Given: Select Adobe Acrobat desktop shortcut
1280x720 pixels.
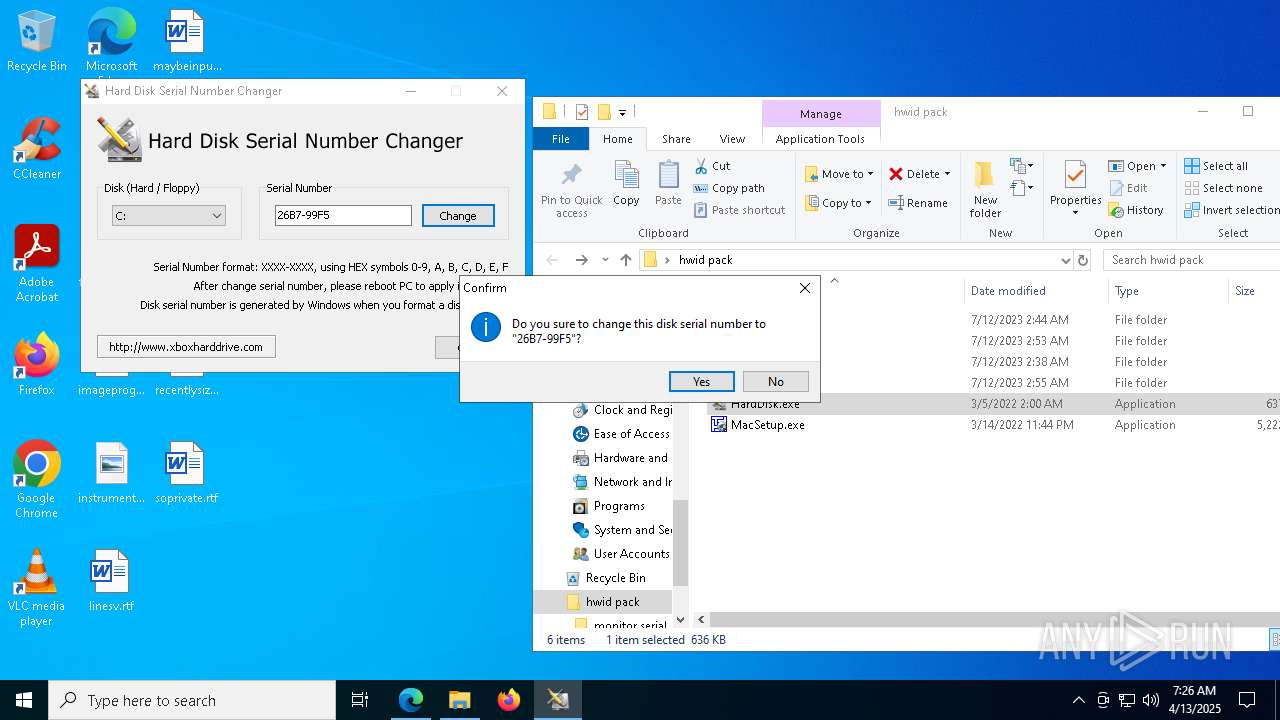Looking at the screenshot, I should (x=36, y=264).
